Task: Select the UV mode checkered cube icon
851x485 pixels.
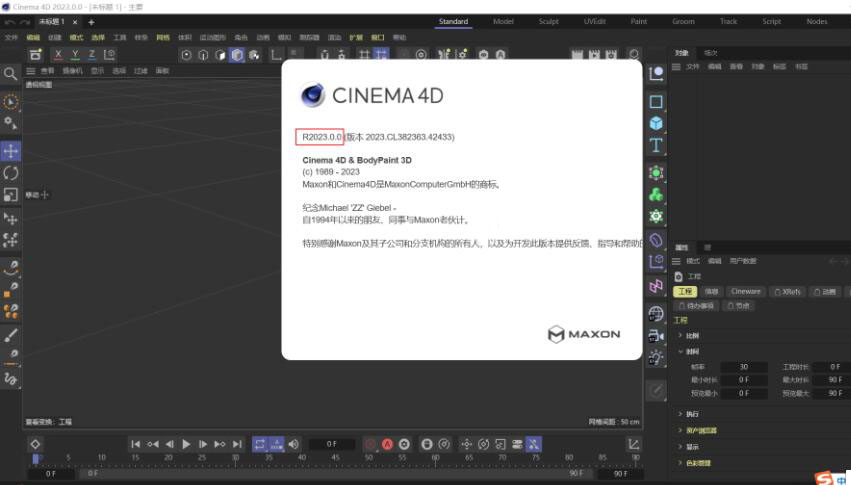Action: click(254, 55)
